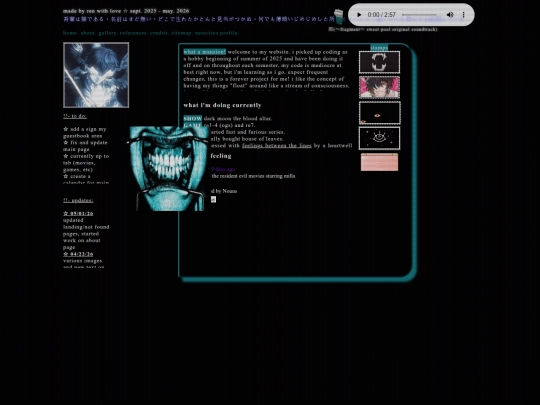Click the 'stamps' label
This screenshot has height=405, width=540.
click(379, 48)
